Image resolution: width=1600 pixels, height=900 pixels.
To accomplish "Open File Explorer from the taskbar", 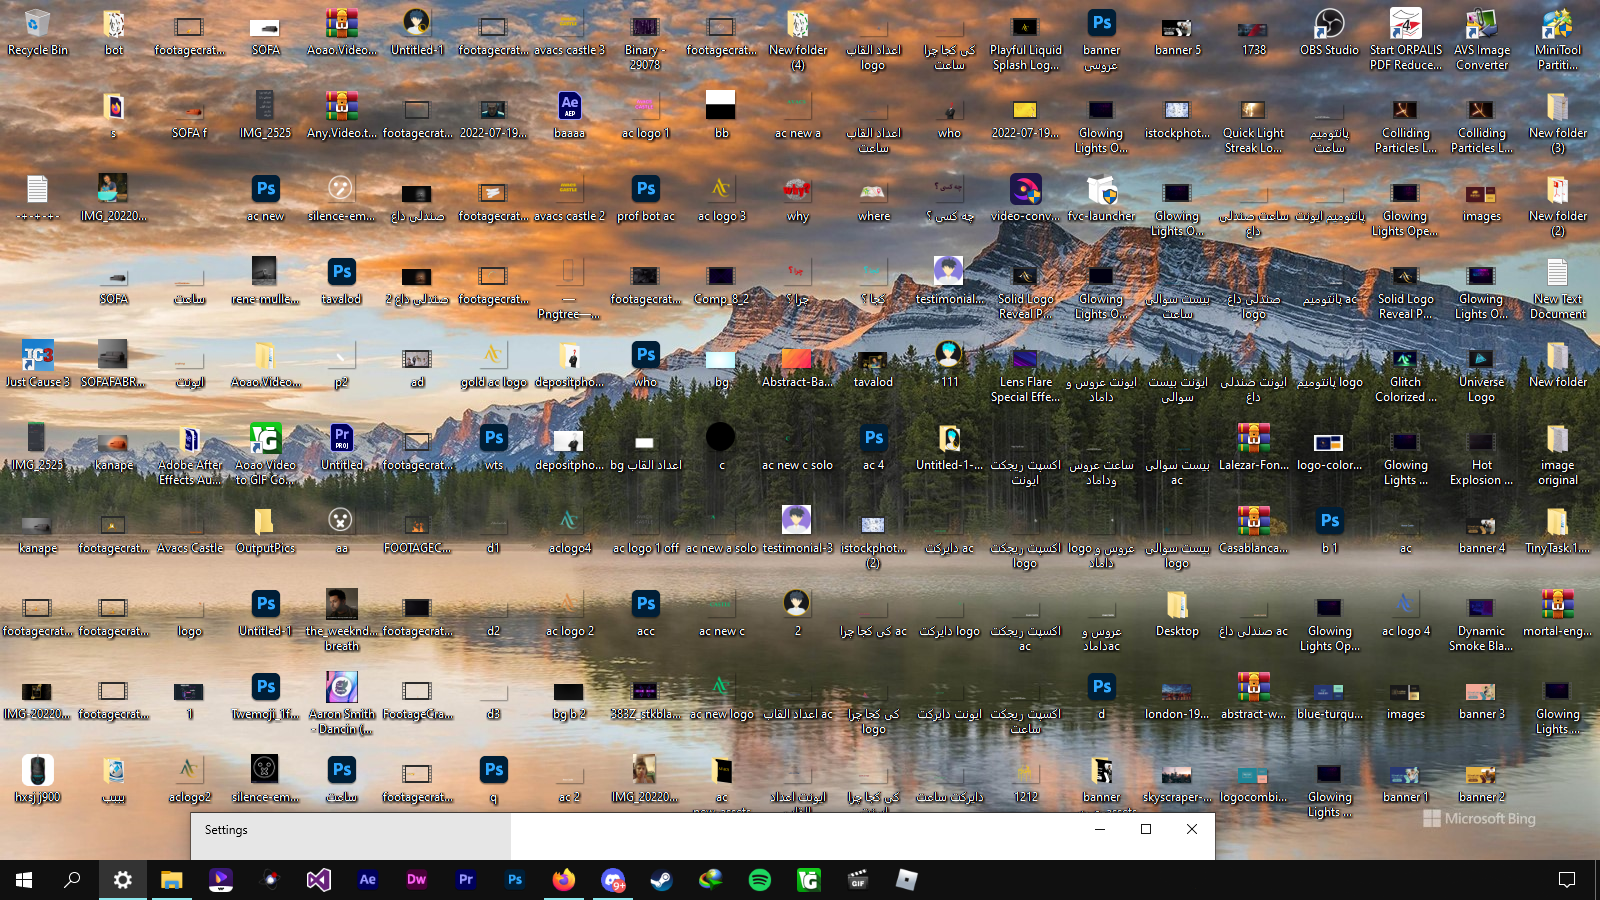I will [x=172, y=880].
